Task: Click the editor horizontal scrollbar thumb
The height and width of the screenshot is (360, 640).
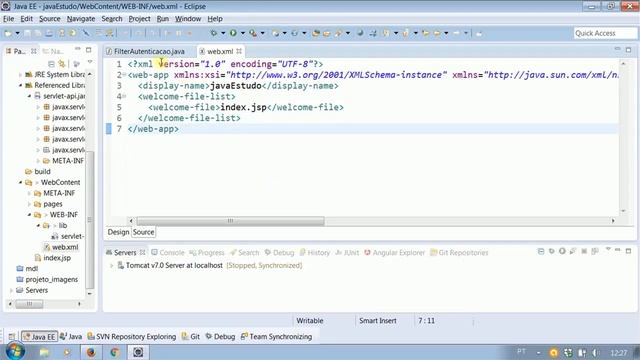Action: [x=230, y=221]
